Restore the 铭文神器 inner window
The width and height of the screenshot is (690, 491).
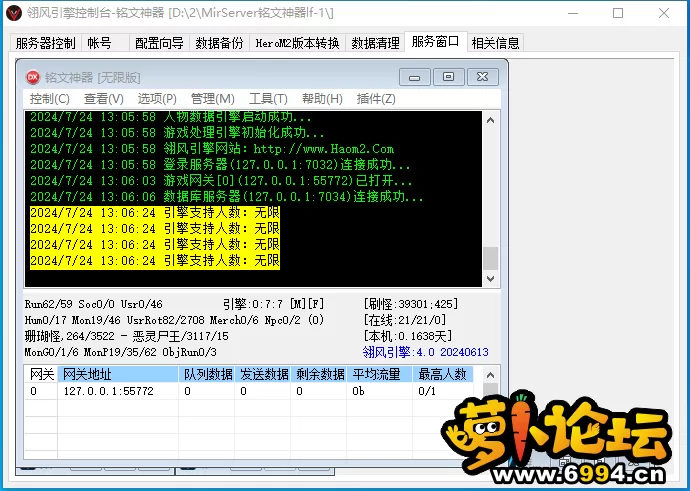coord(448,77)
